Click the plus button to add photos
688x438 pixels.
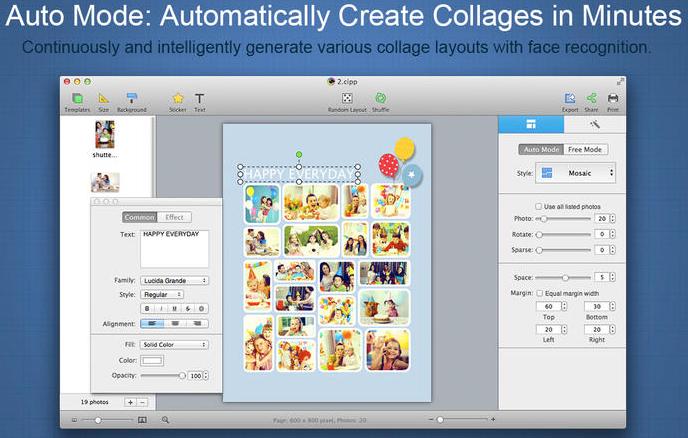(x=130, y=401)
